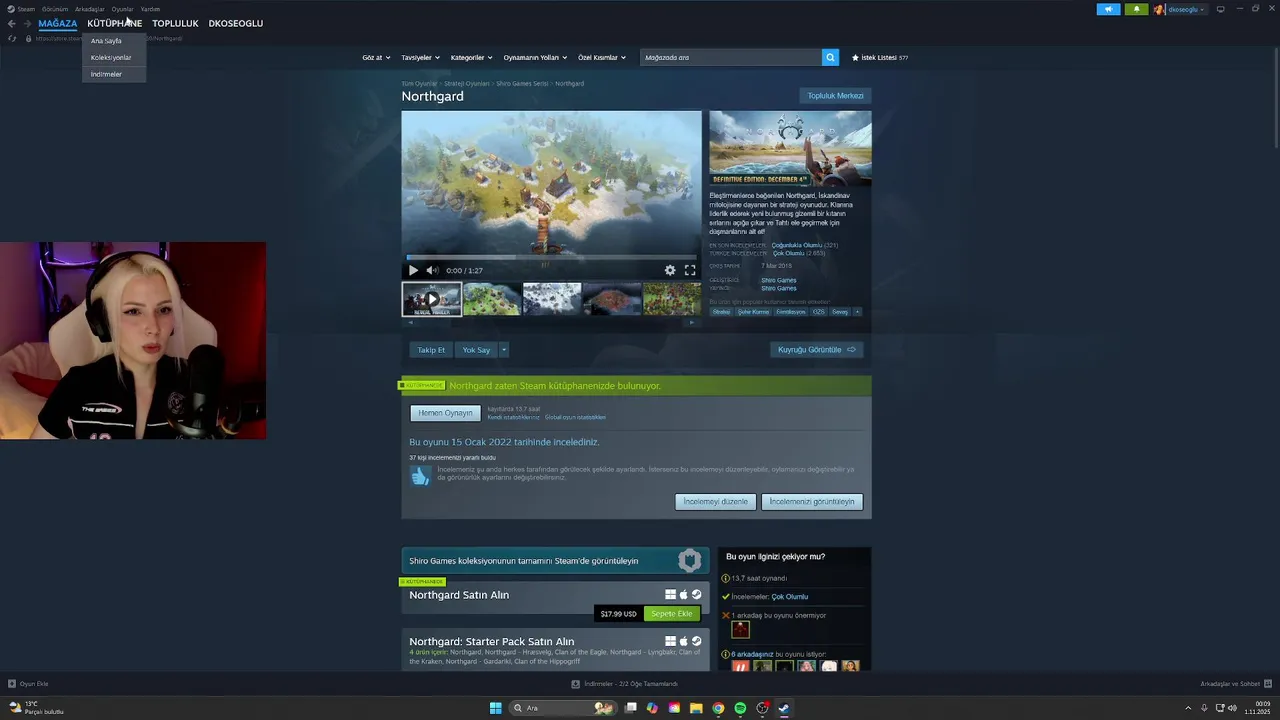This screenshot has height=720, width=1280.
Task: Switch to the TOPLULUK tab
Action: tap(175, 23)
